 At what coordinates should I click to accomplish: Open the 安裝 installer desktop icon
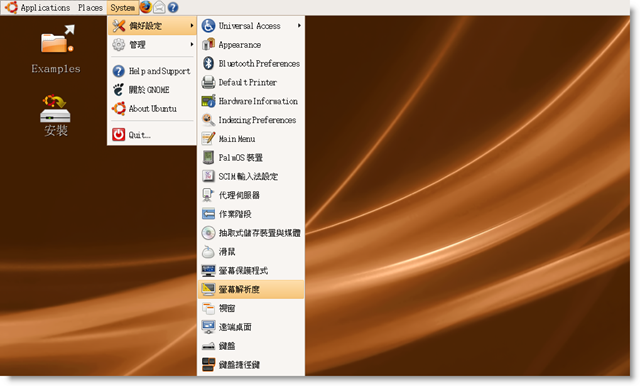pyautogui.click(x=56, y=115)
